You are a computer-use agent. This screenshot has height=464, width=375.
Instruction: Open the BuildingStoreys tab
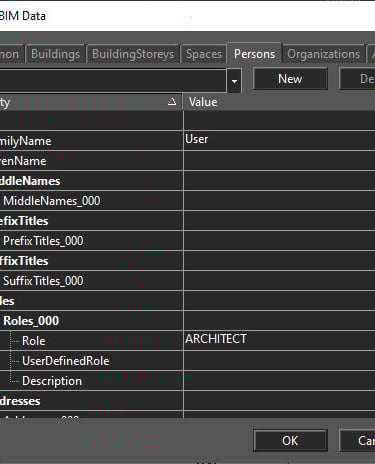click(133, 54)
